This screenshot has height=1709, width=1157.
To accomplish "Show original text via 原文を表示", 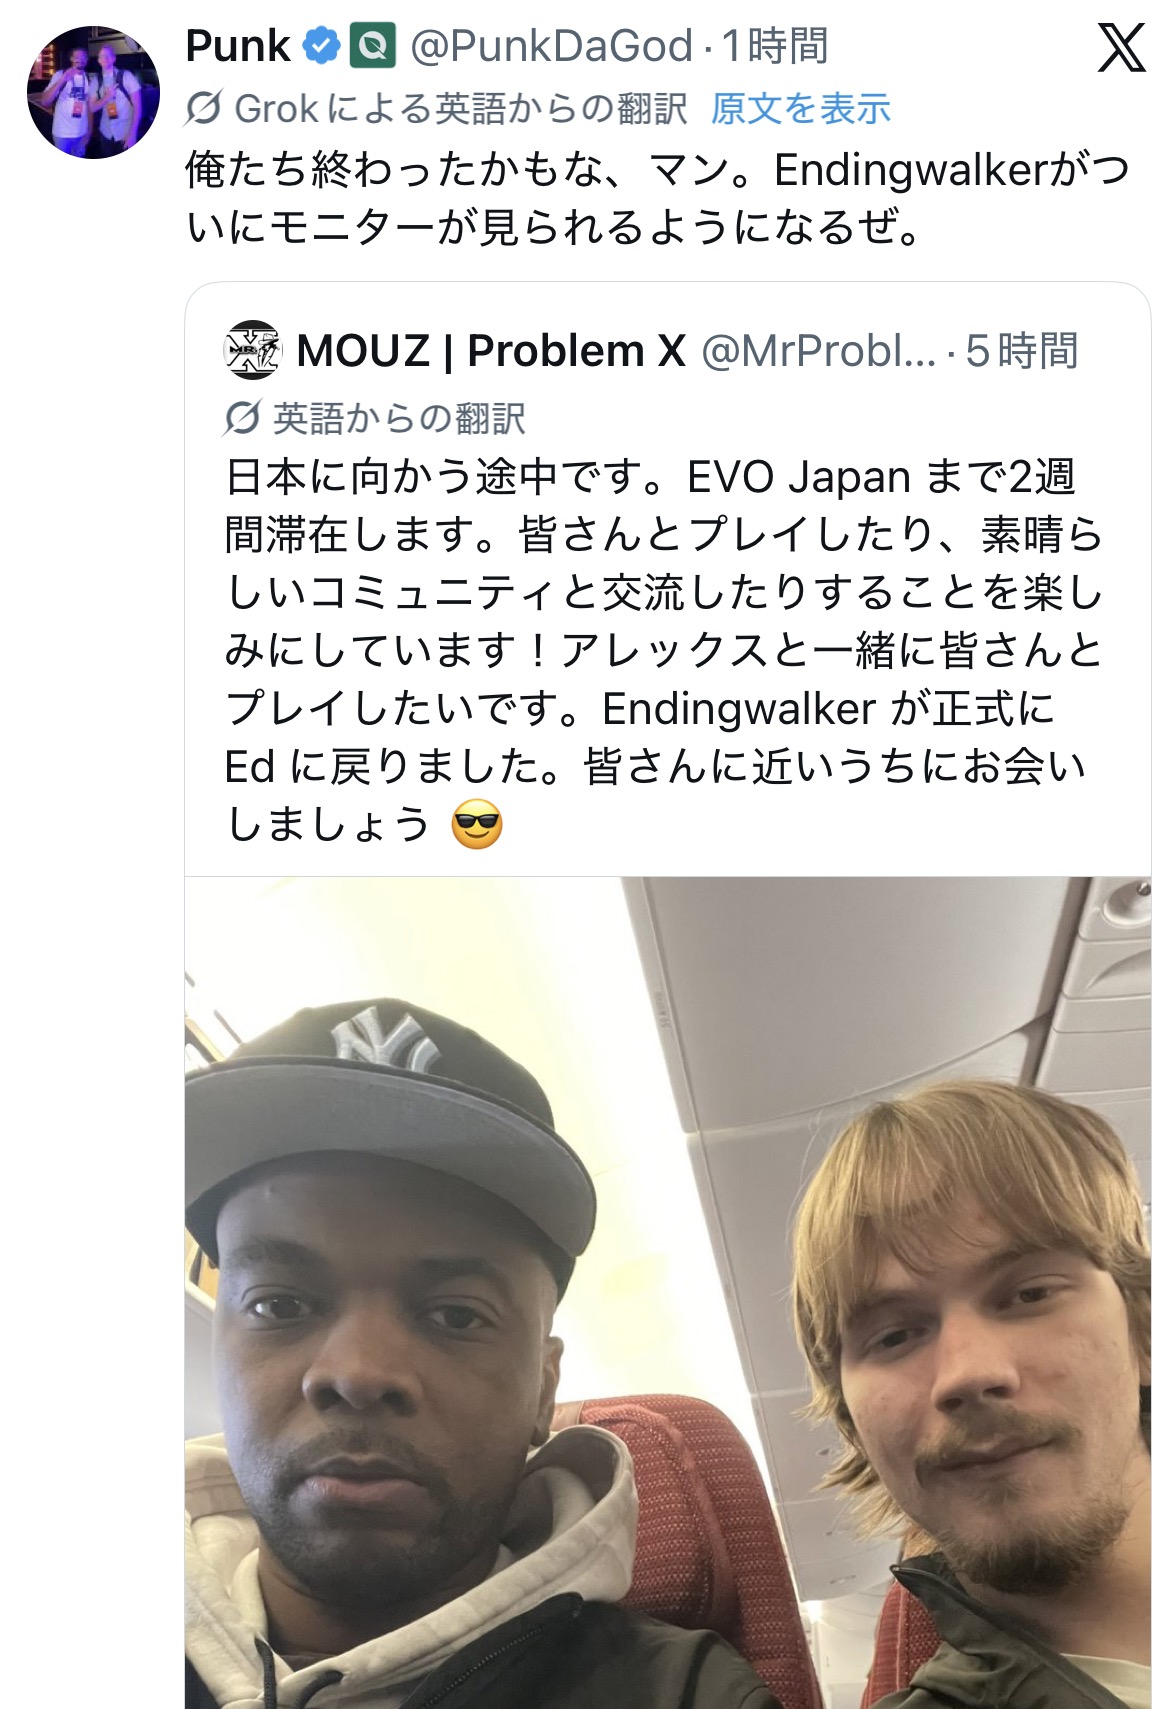I will click(800, 108).
